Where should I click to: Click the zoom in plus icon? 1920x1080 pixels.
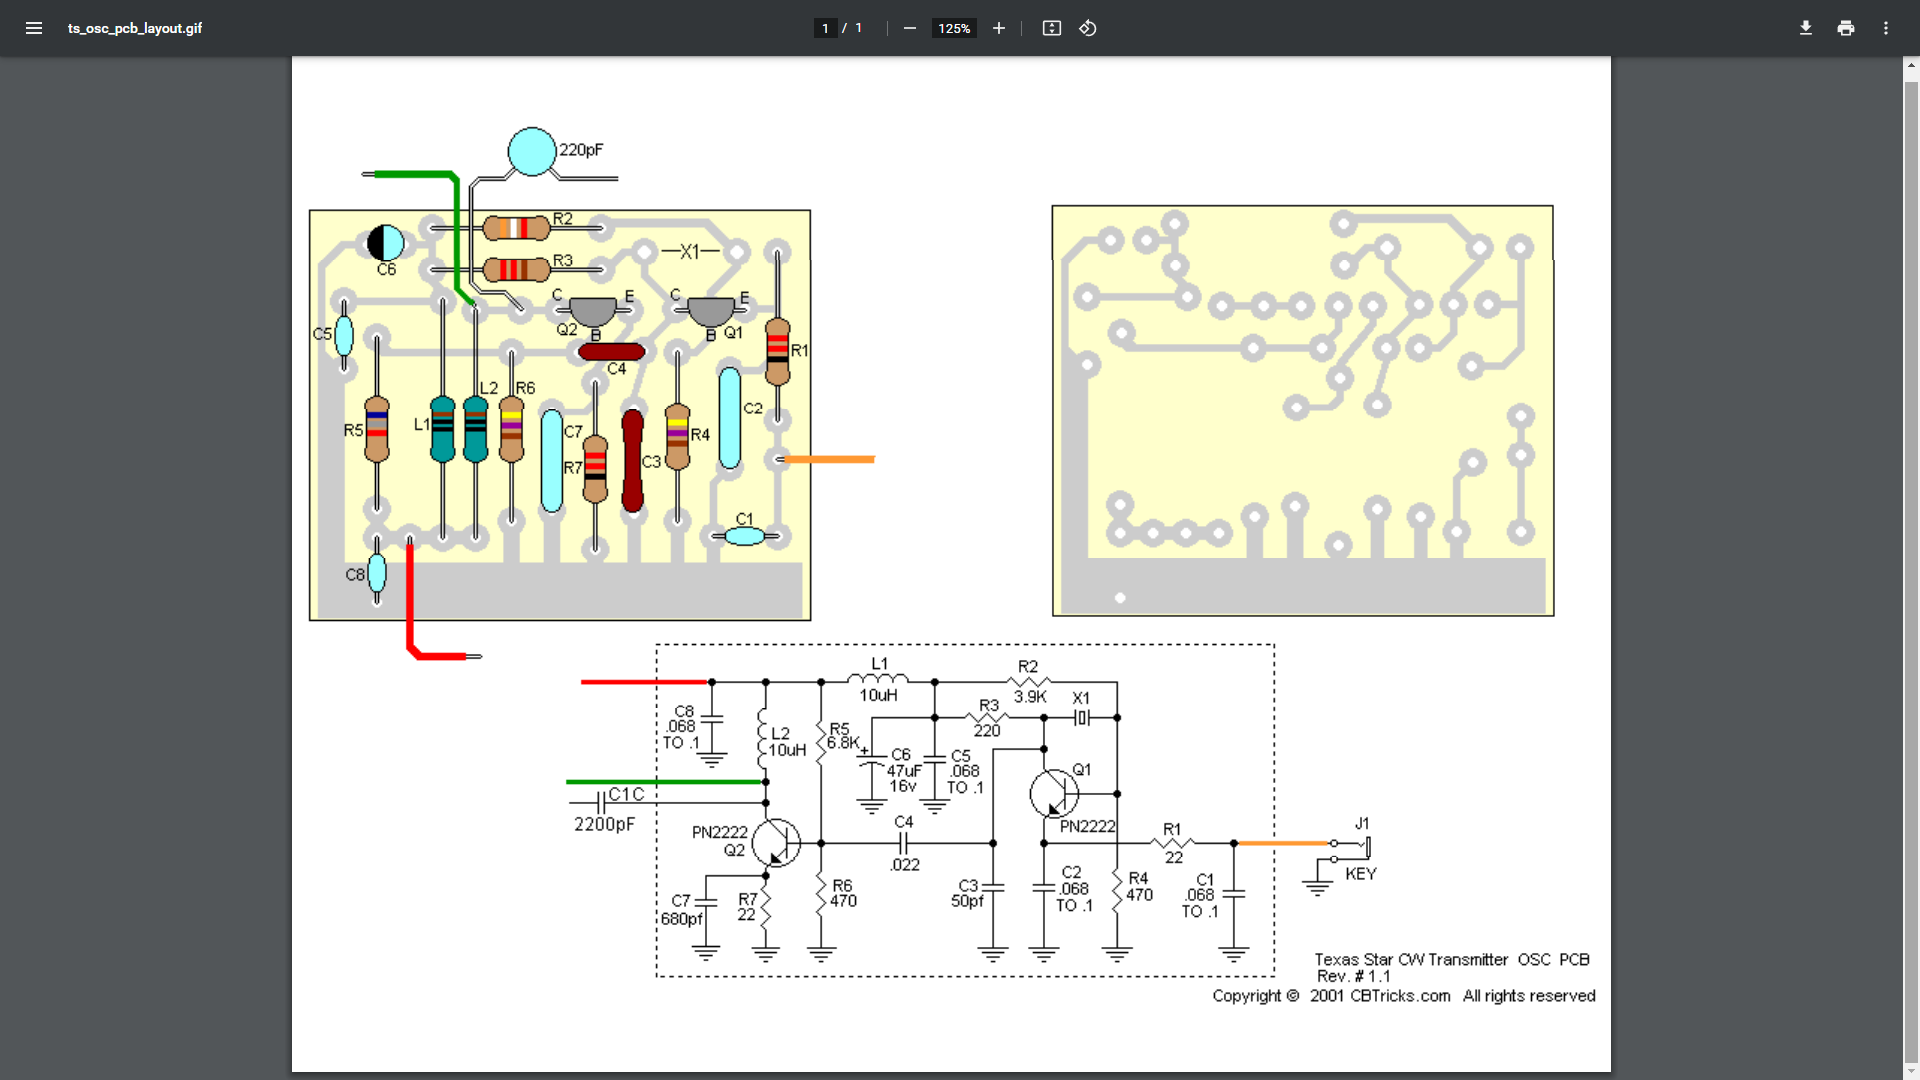tap(998, 28)
